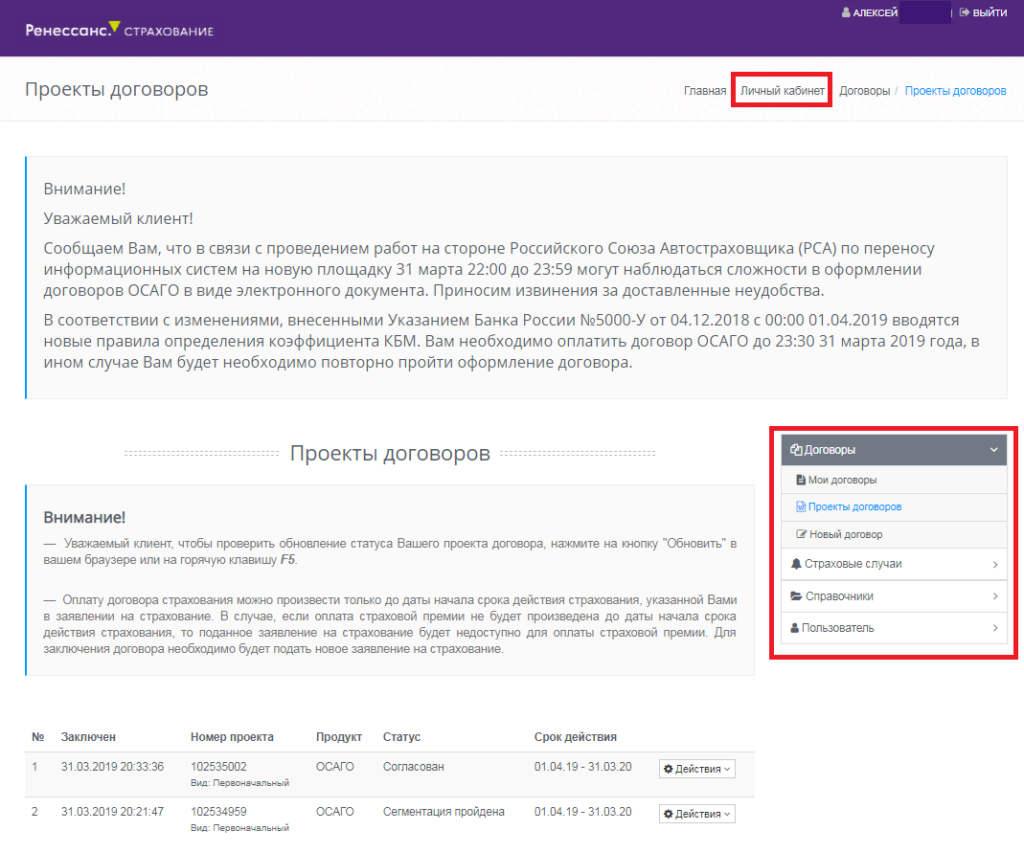Open Личный кабинет breadcrumb link

click(x=782, y=91)
